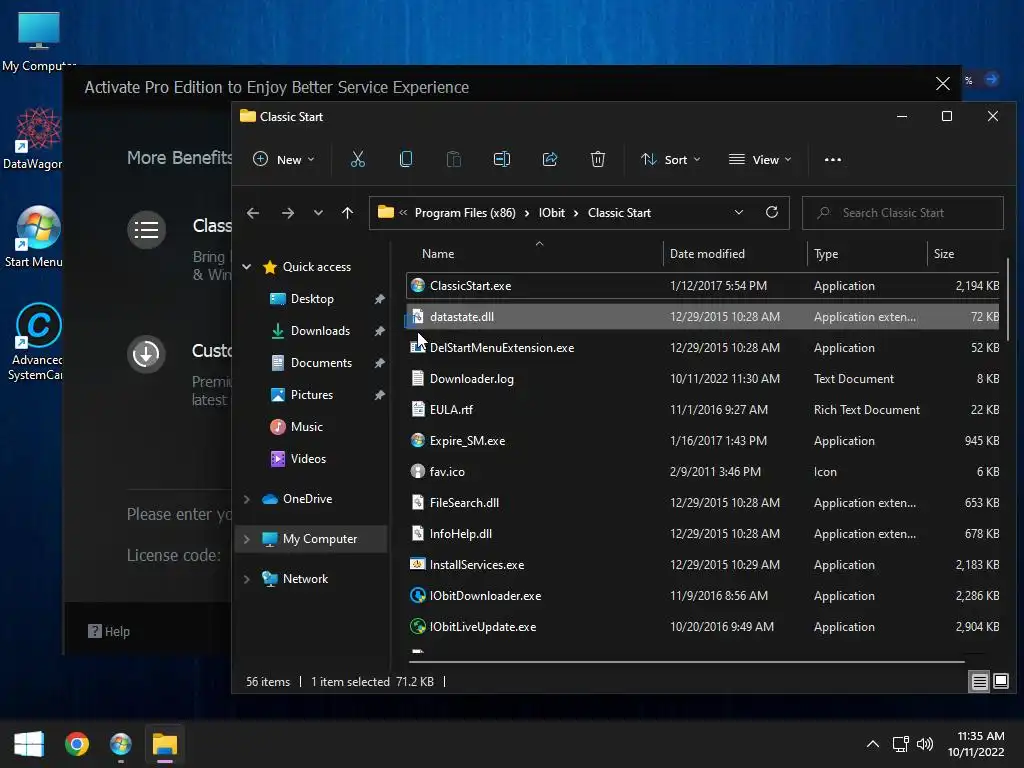
Task: Select the IObitLiveUpdate.exe icon
Action: pyautogui.click(x=417, y=626)
